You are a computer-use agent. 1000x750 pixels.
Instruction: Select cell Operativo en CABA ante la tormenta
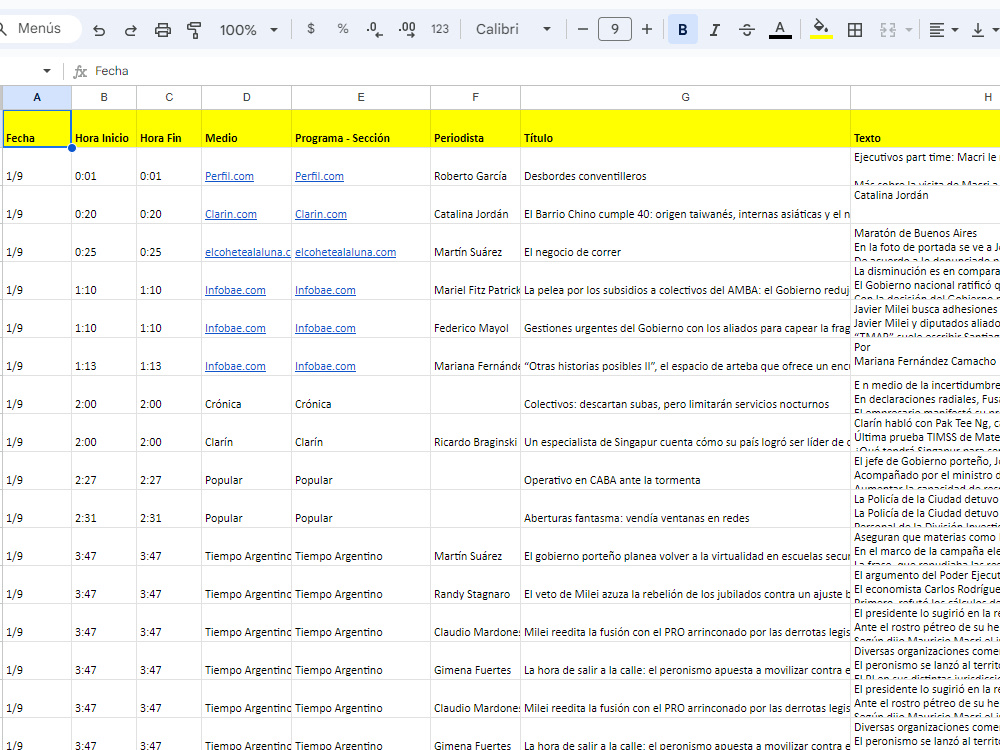tap(686, 471)
